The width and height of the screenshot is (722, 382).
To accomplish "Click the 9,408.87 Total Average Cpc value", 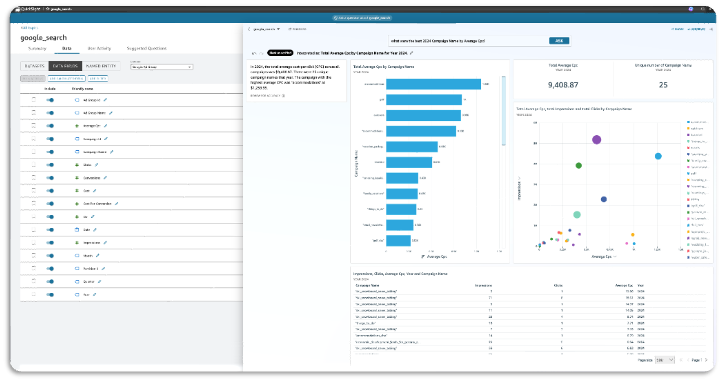I will point(563,85).
